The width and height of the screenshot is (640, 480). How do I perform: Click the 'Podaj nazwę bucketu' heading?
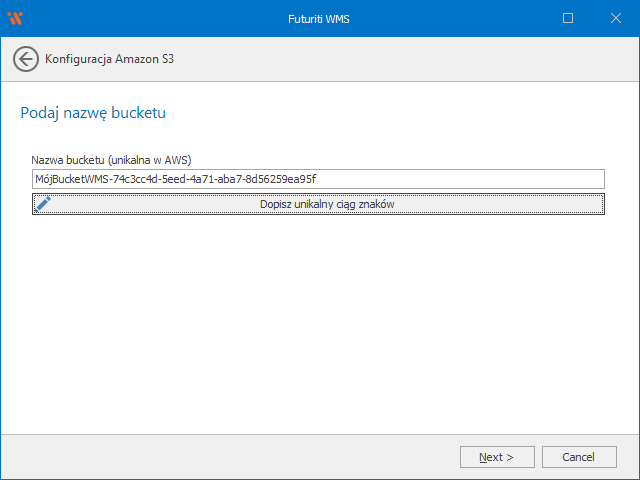point(92,113)
